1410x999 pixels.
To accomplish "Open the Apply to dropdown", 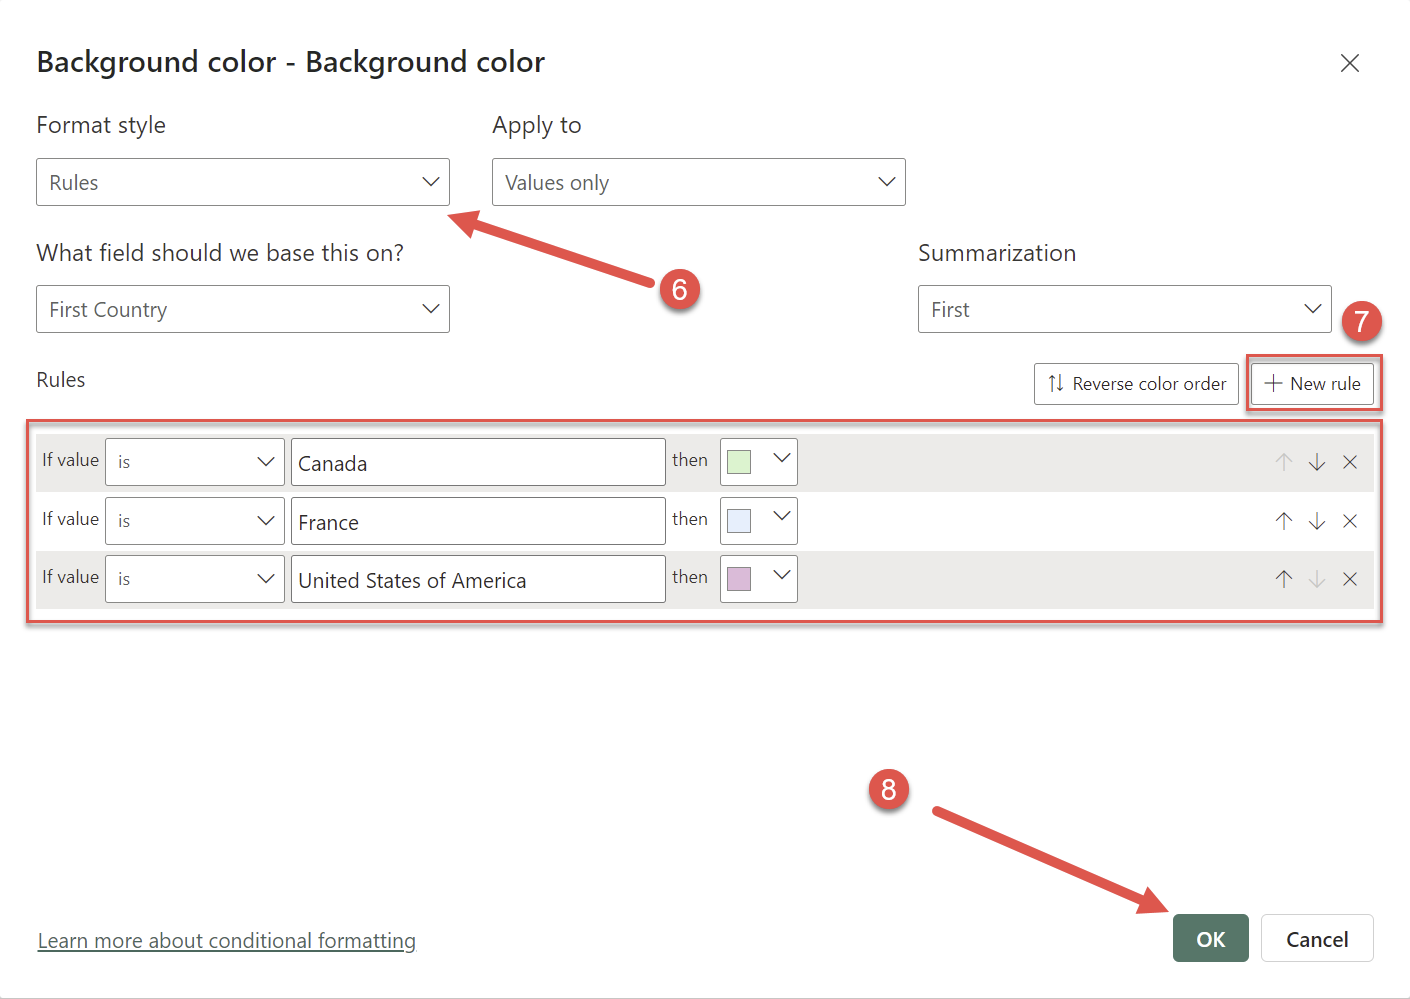I will (x=698, y=182).
